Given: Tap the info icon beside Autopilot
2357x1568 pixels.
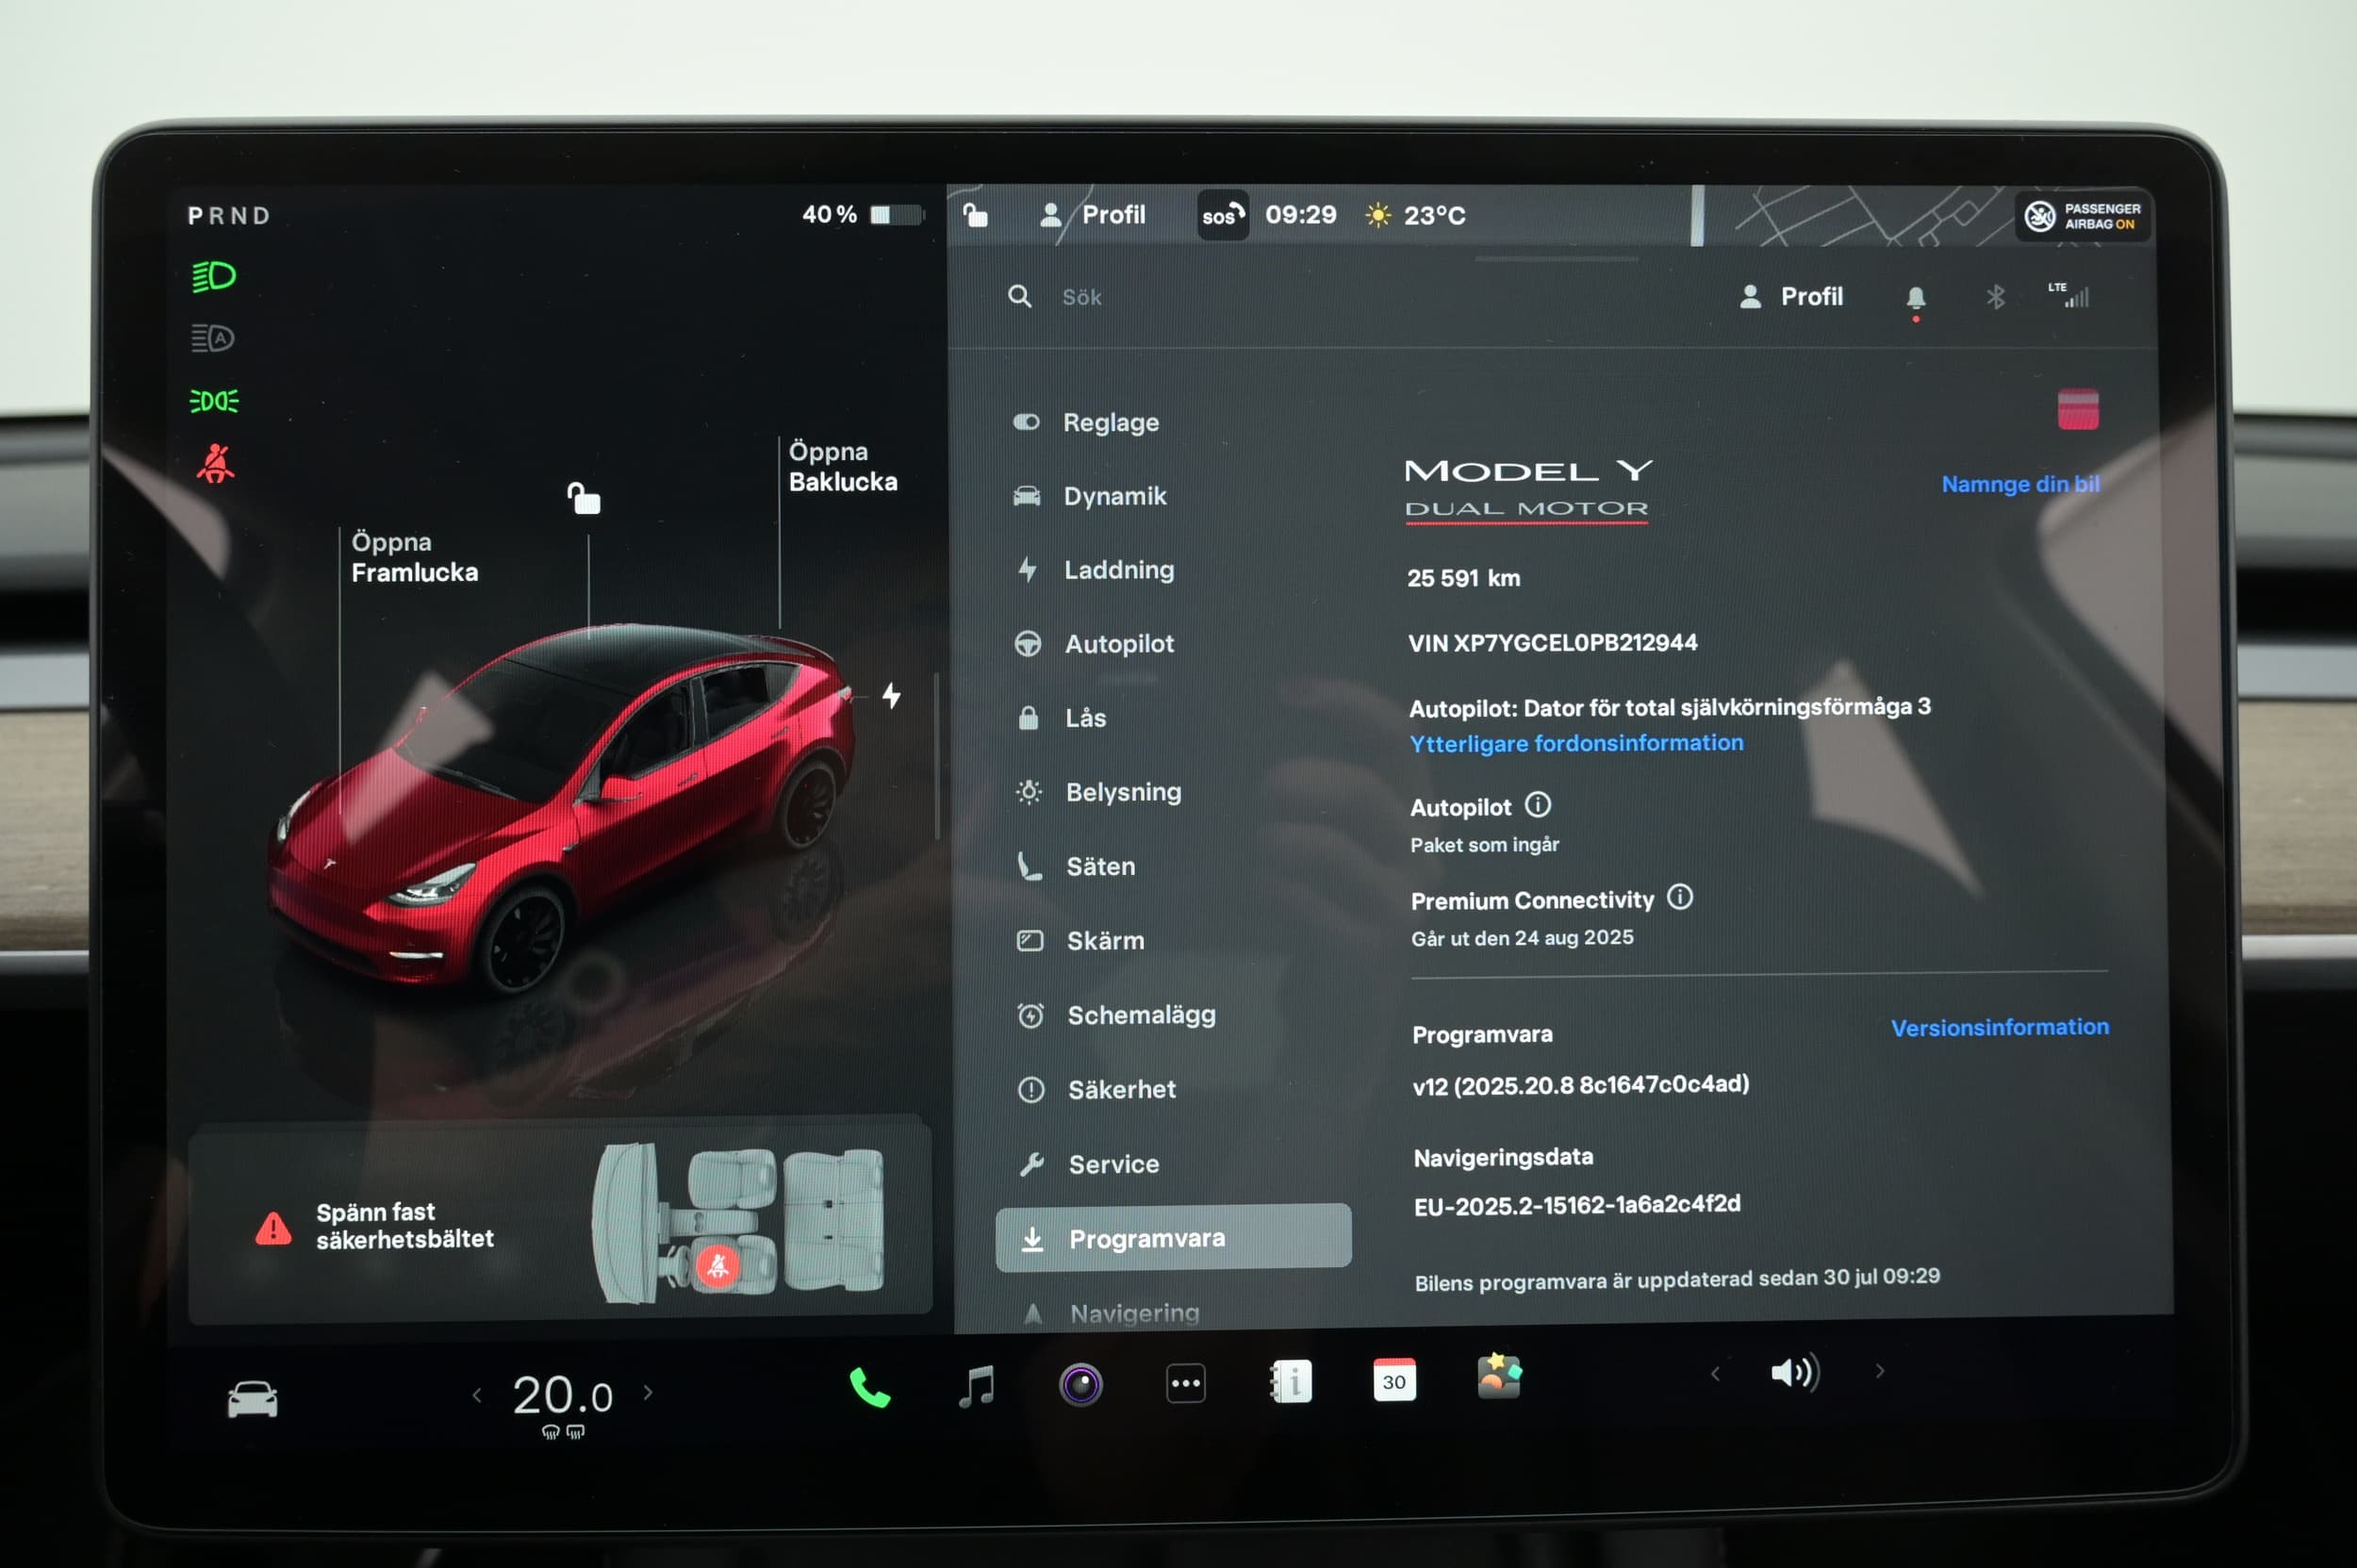Looking at the screenshot, I should point(1538,804).
